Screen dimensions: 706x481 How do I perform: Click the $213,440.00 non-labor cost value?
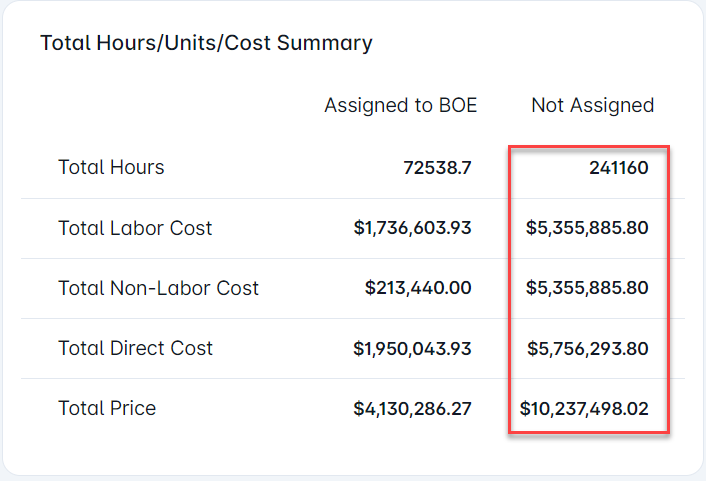[418, 288]
